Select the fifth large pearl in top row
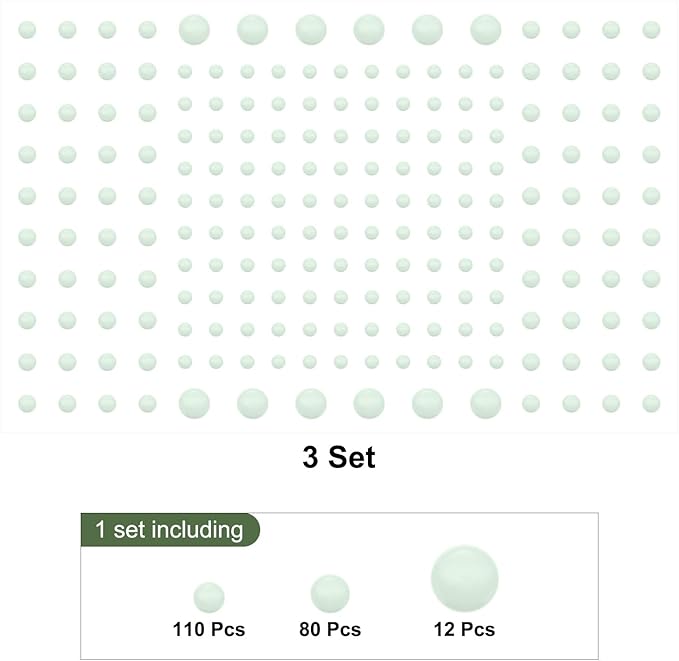The image size is (679, 661). pos(427,30)
